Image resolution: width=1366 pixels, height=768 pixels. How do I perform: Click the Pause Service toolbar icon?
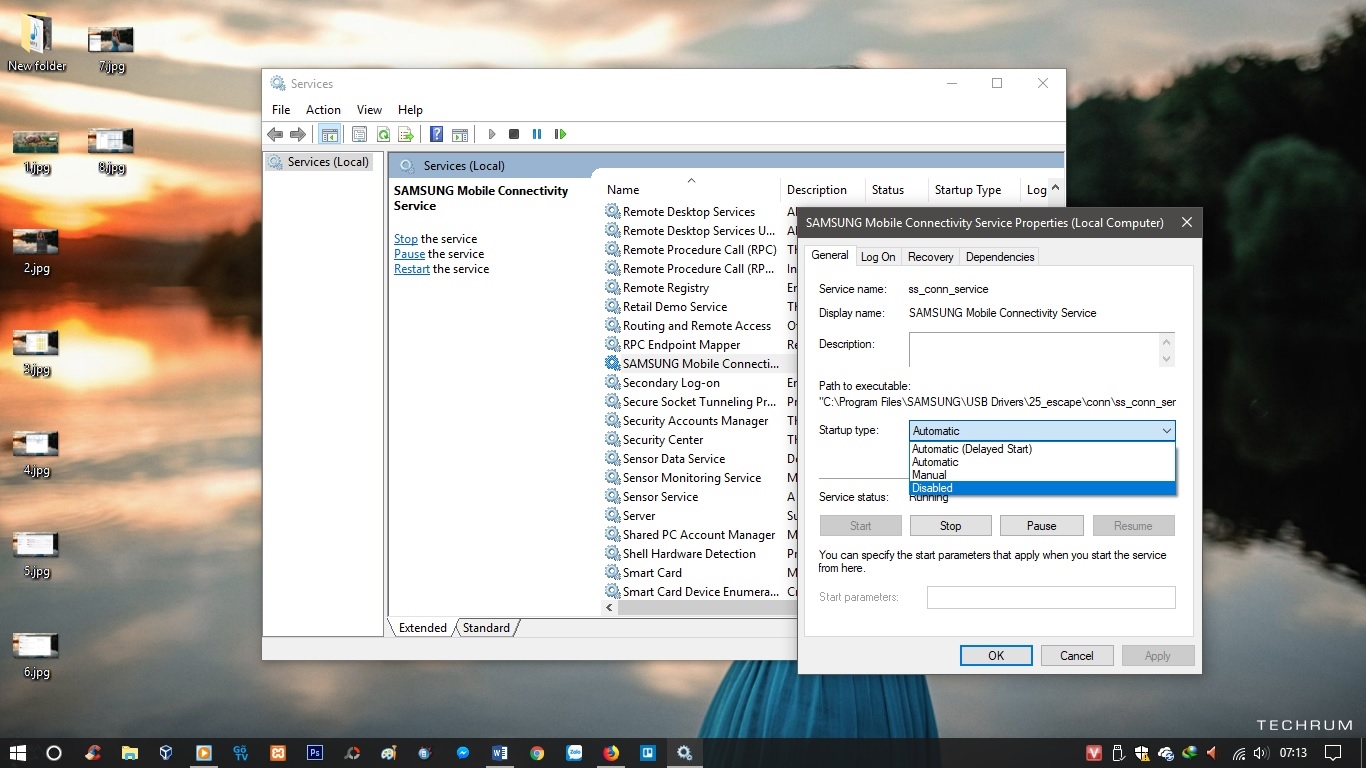point(537,134)
